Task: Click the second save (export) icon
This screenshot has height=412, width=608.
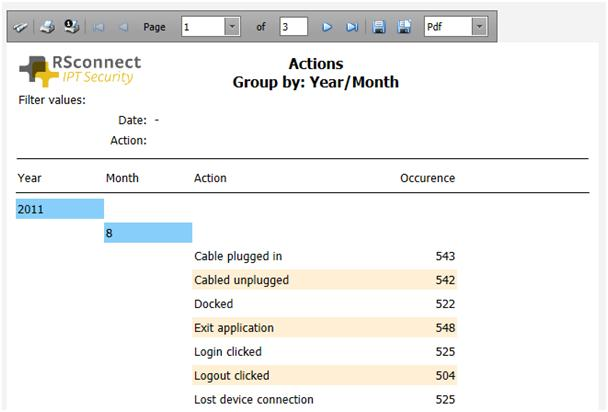Action: coord(404,27)
